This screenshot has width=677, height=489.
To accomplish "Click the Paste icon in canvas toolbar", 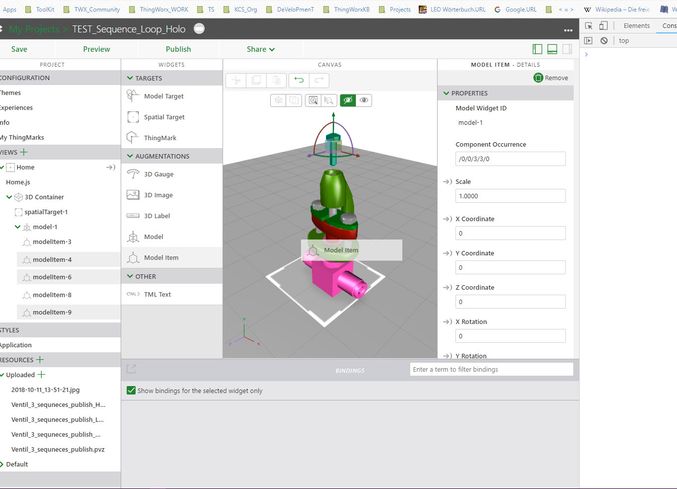I will coord(276,80).
